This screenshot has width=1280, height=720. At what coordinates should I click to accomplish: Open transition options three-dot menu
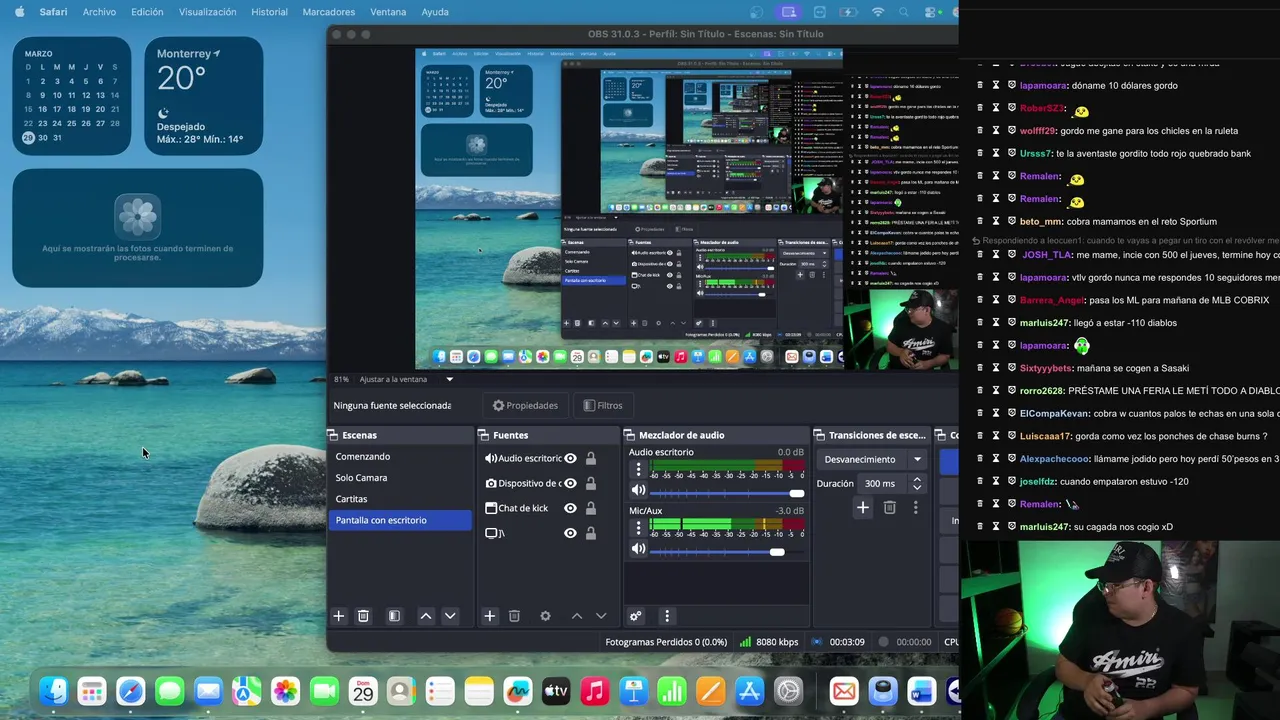coord(915,508)
